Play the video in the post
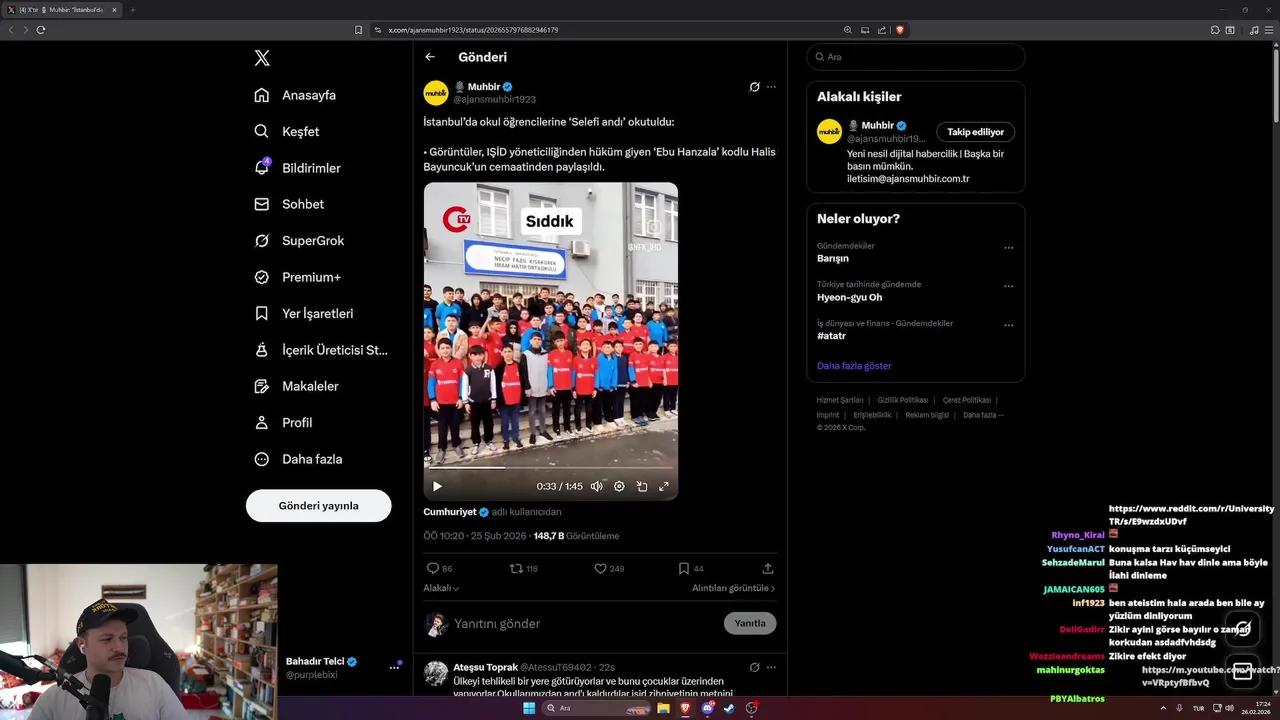Image resolution: width=1280 pixels, height=720 pixels. 437,486
